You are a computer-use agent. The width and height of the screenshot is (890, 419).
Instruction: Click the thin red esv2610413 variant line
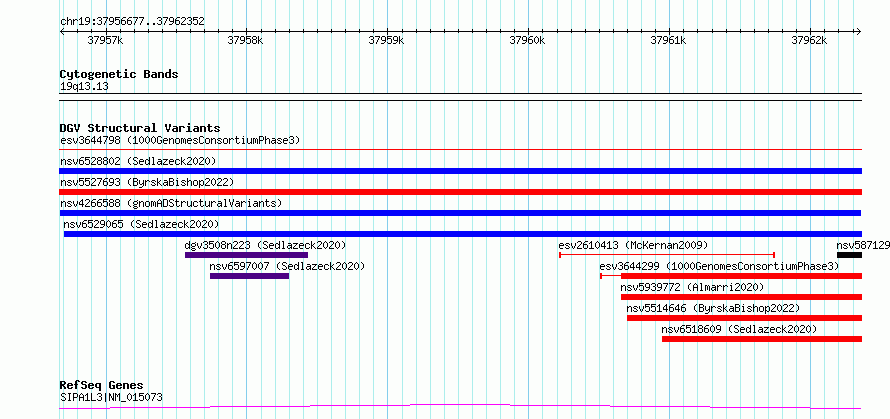[x=667, y=255]
